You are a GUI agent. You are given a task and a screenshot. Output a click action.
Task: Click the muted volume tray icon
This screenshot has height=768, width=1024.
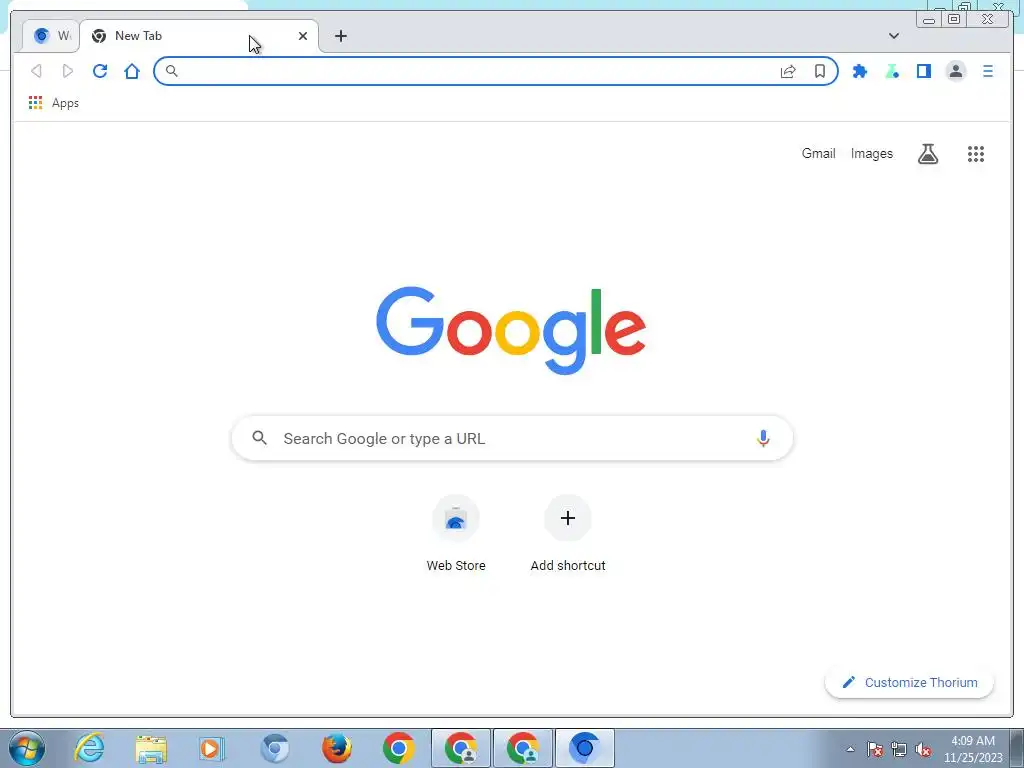[923, 749]
